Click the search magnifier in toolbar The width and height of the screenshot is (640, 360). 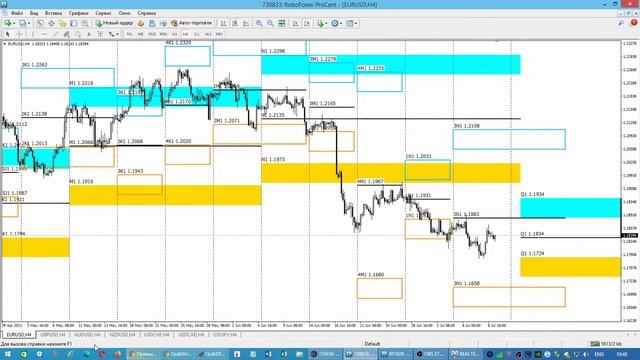[x=621, y=23]
